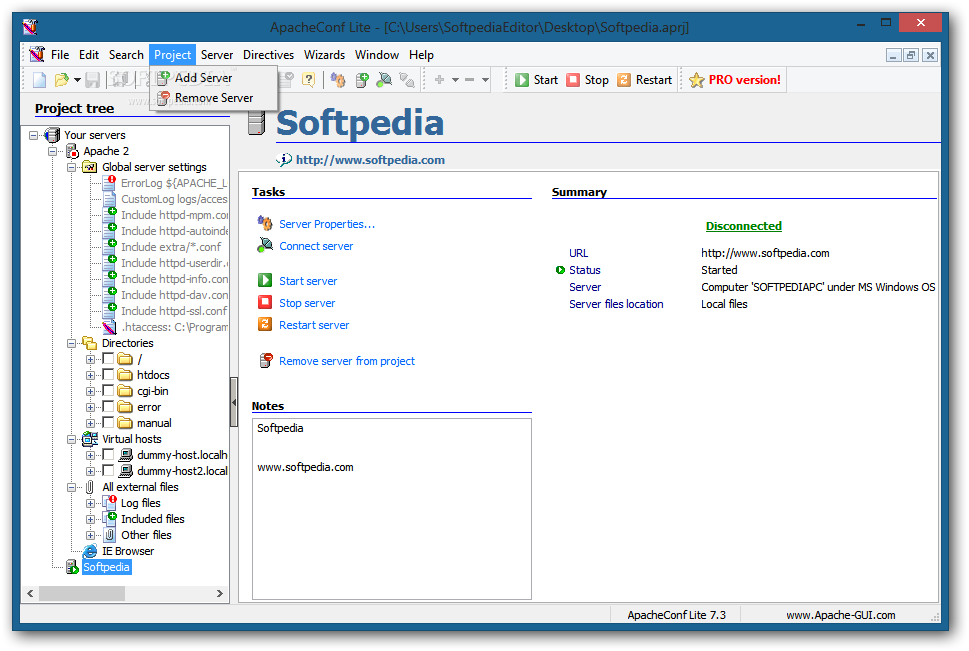Viewport: 969px width, 651px height.
Task: Collapse the Directories tree node
Action: point(72,343)
